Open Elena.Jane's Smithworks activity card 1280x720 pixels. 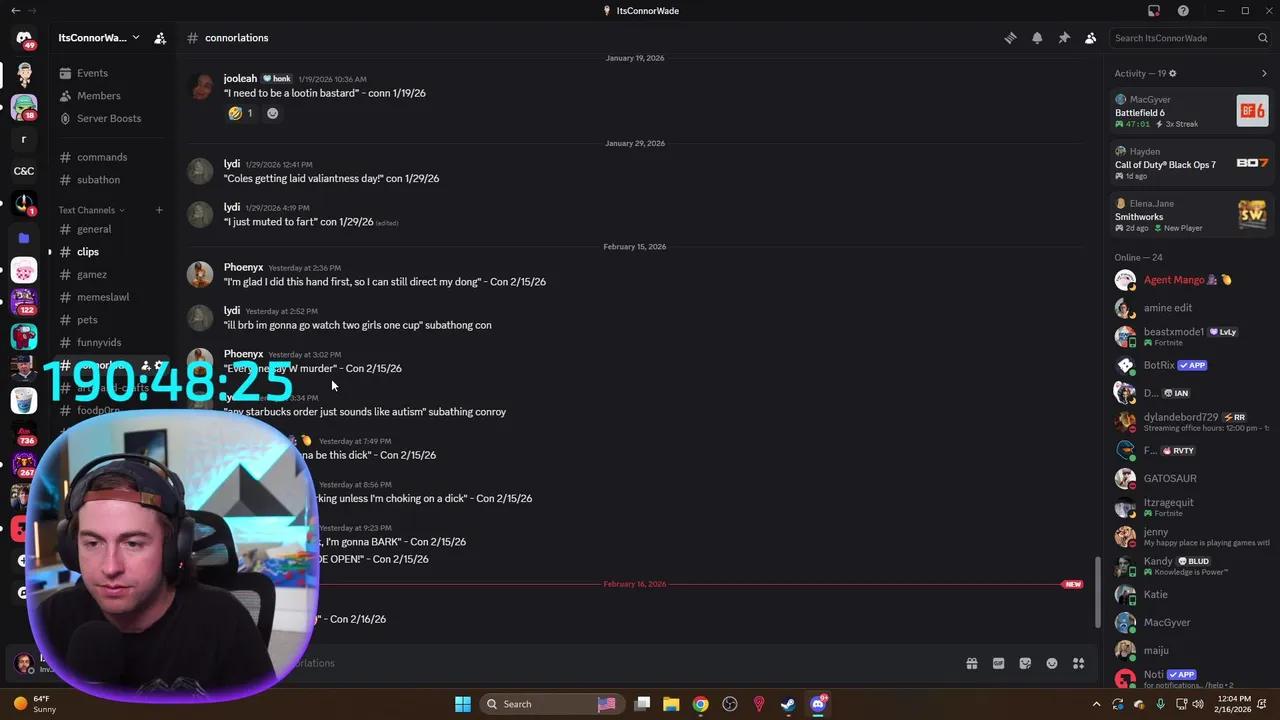(x=1191, y=215)
